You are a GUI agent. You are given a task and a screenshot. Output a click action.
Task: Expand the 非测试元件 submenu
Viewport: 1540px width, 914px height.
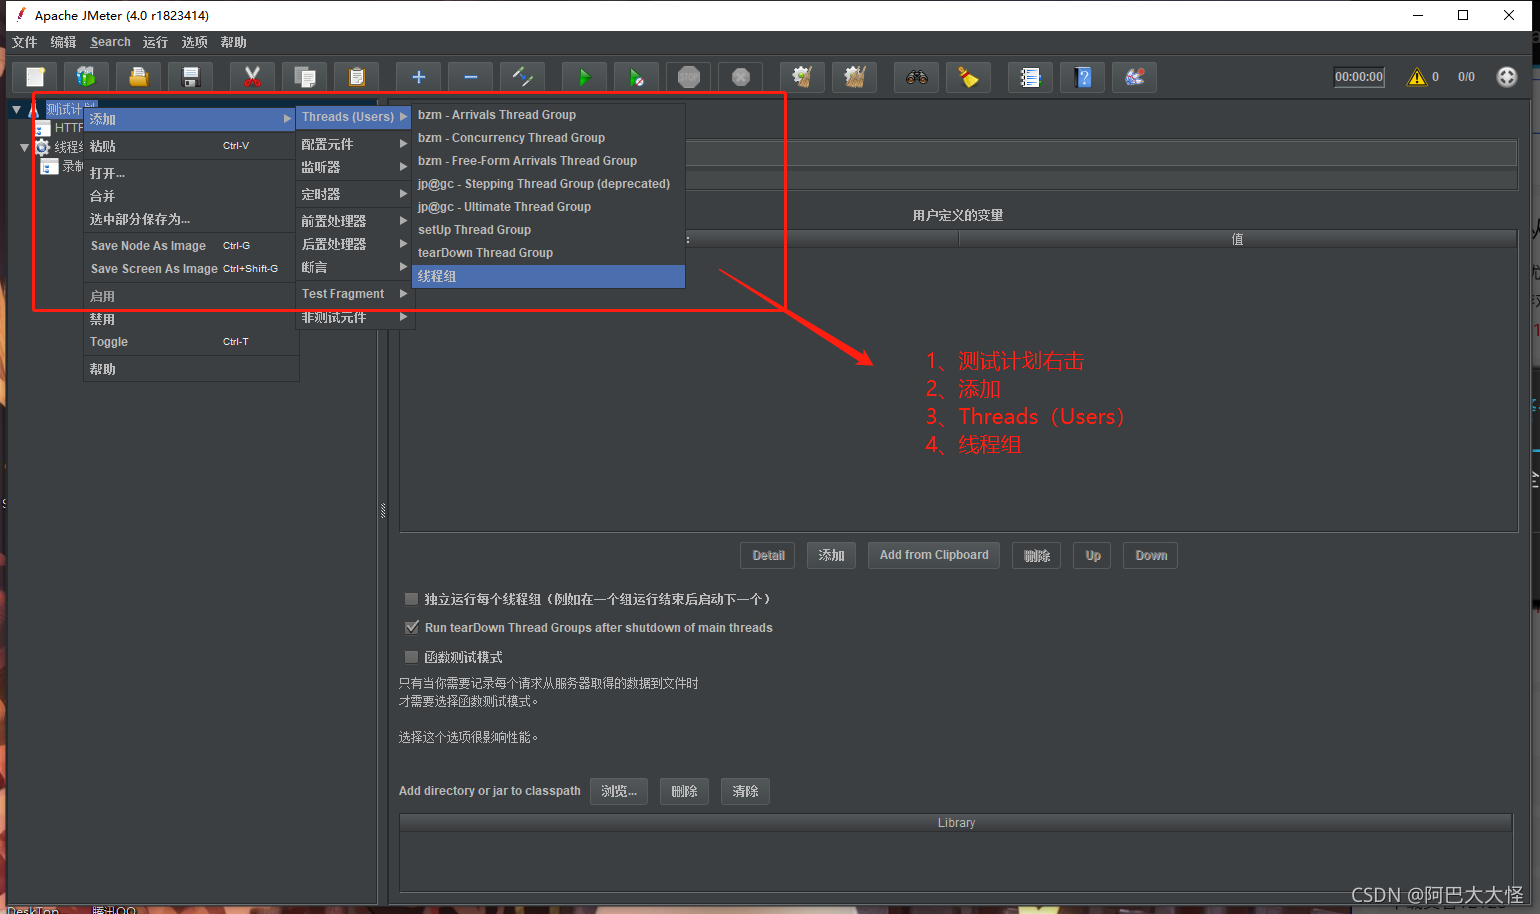click(x=355, y=317)
